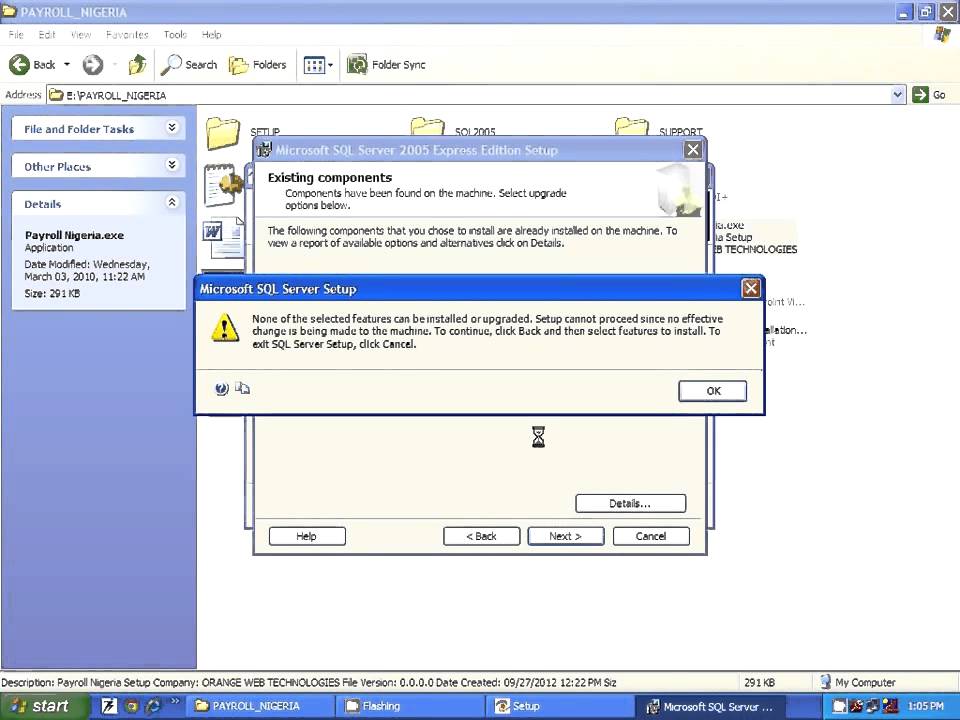Click Help button in setup wizard

point(307,536)
